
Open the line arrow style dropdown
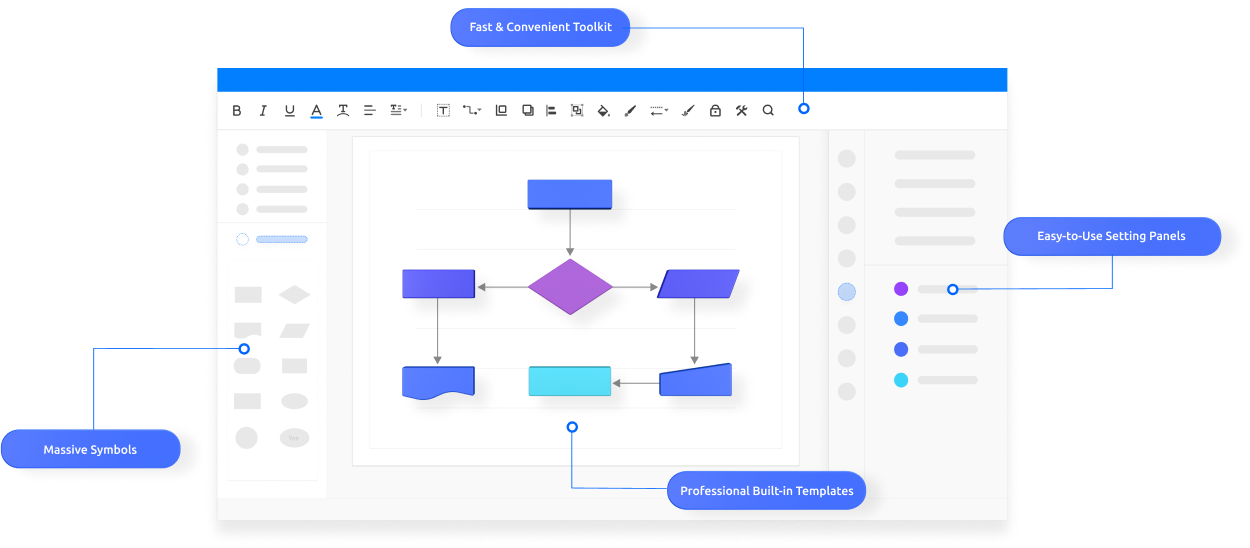[659, 111]
